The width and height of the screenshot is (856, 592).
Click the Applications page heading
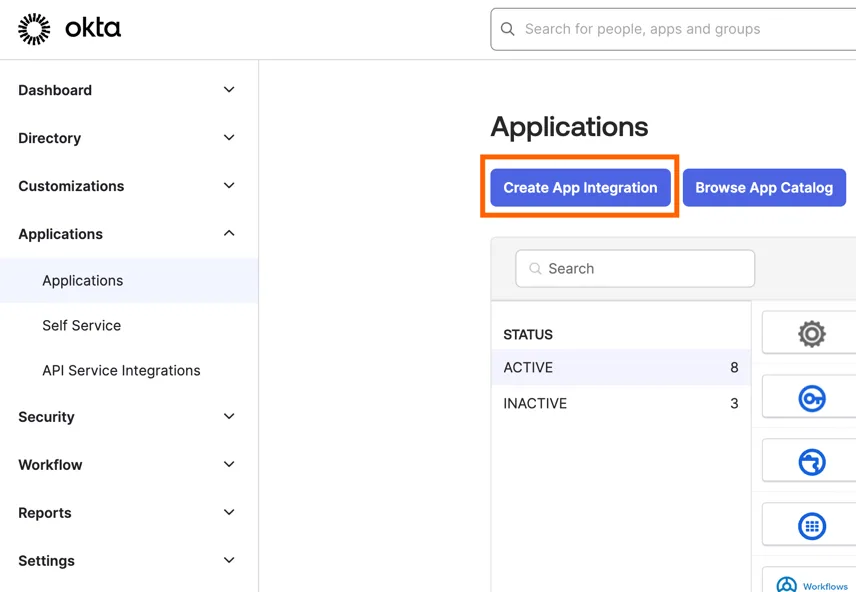(x=569, y=127)
